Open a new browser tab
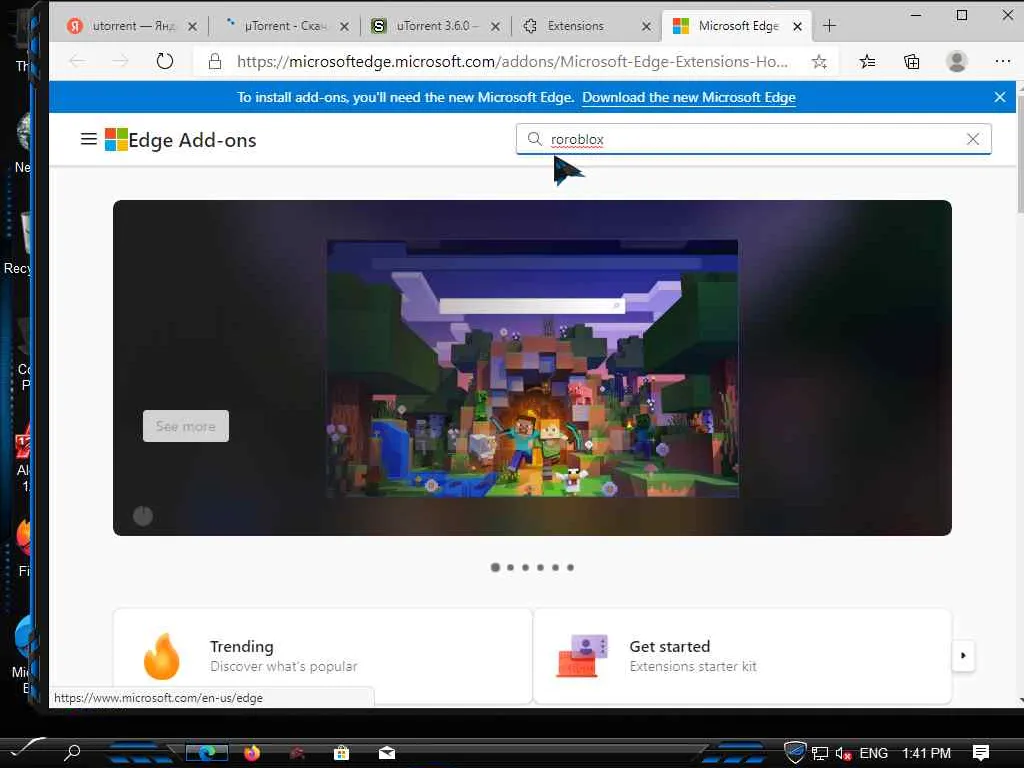This screenshot has height=768, width=1024. tap(829, 25)
